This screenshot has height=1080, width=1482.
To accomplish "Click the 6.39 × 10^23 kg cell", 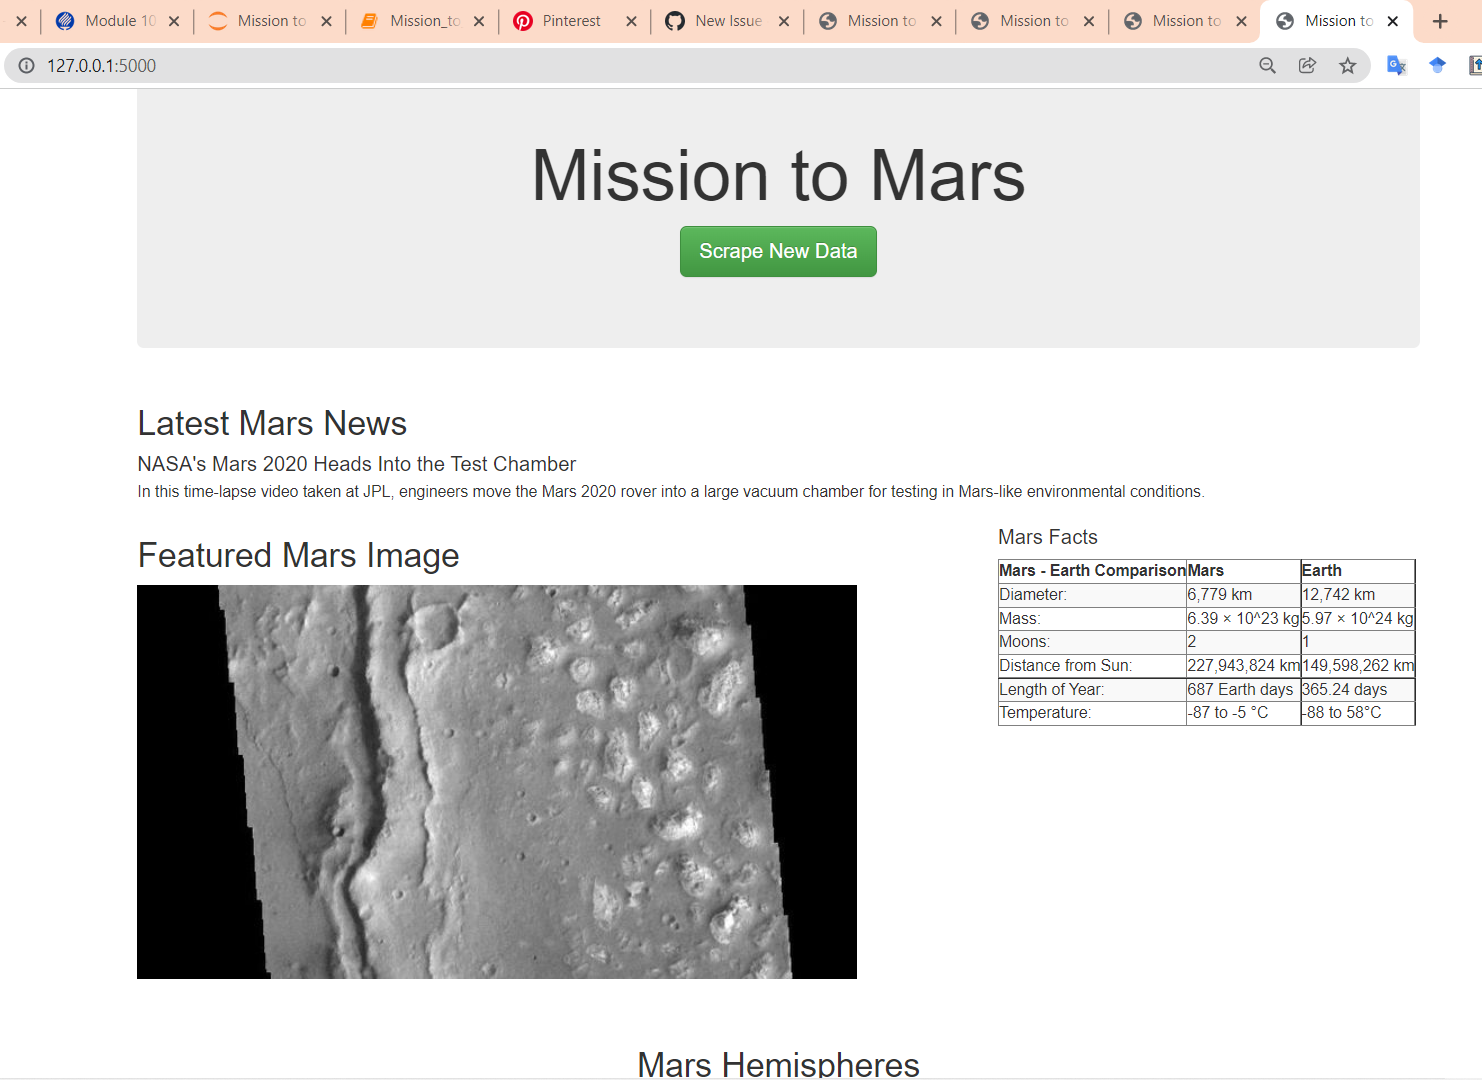I will 1243,619.
